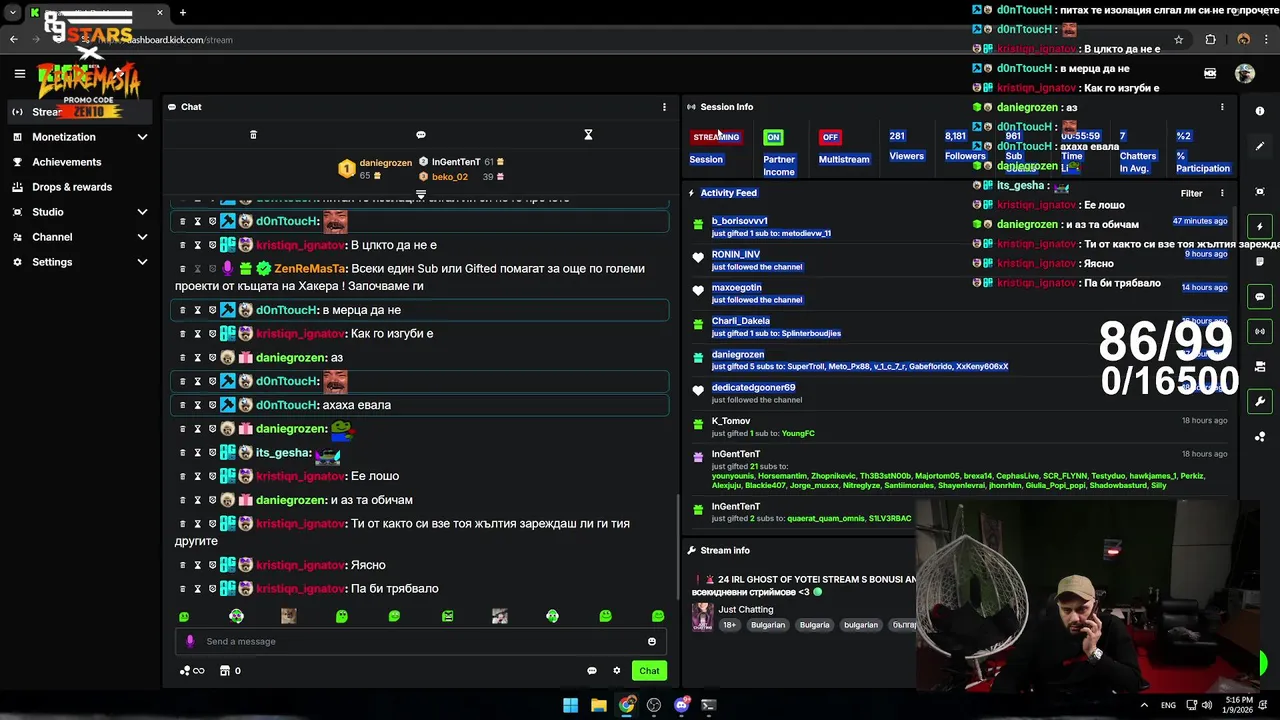Open the hamburger menu in Kick dashboard
The height and width of the screenshot is (720, 1280).
point(19,73)
